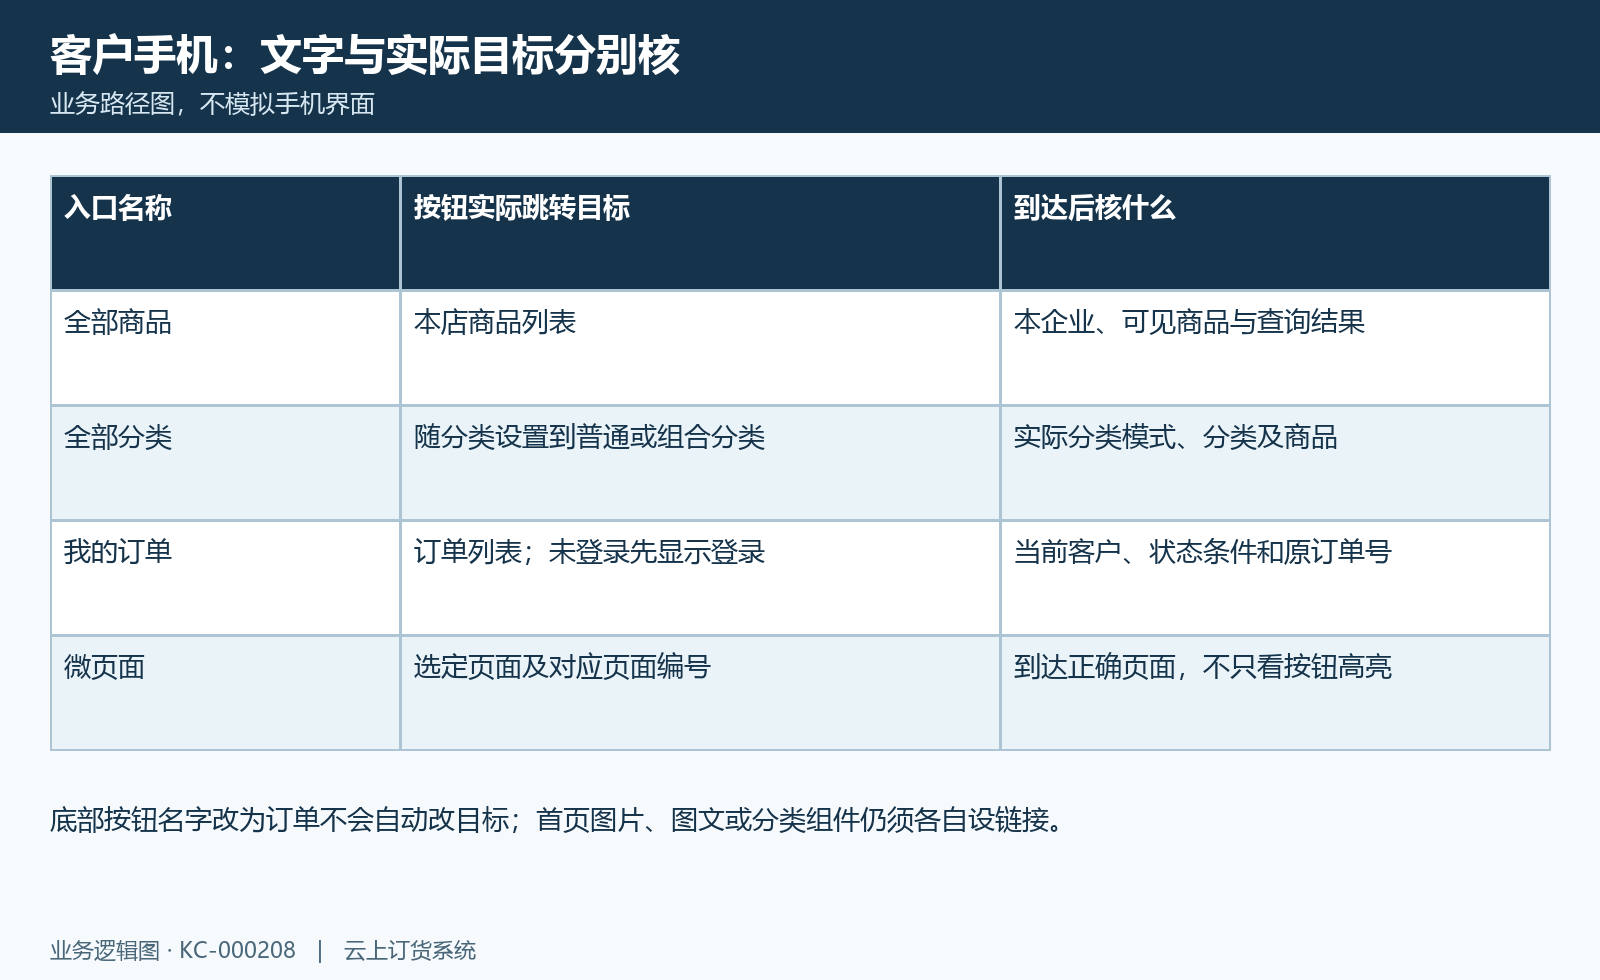Click the 按钮实际跳转目标 column header
Image resolution: width=1600 pixels, height=980 pixels.
700,233
